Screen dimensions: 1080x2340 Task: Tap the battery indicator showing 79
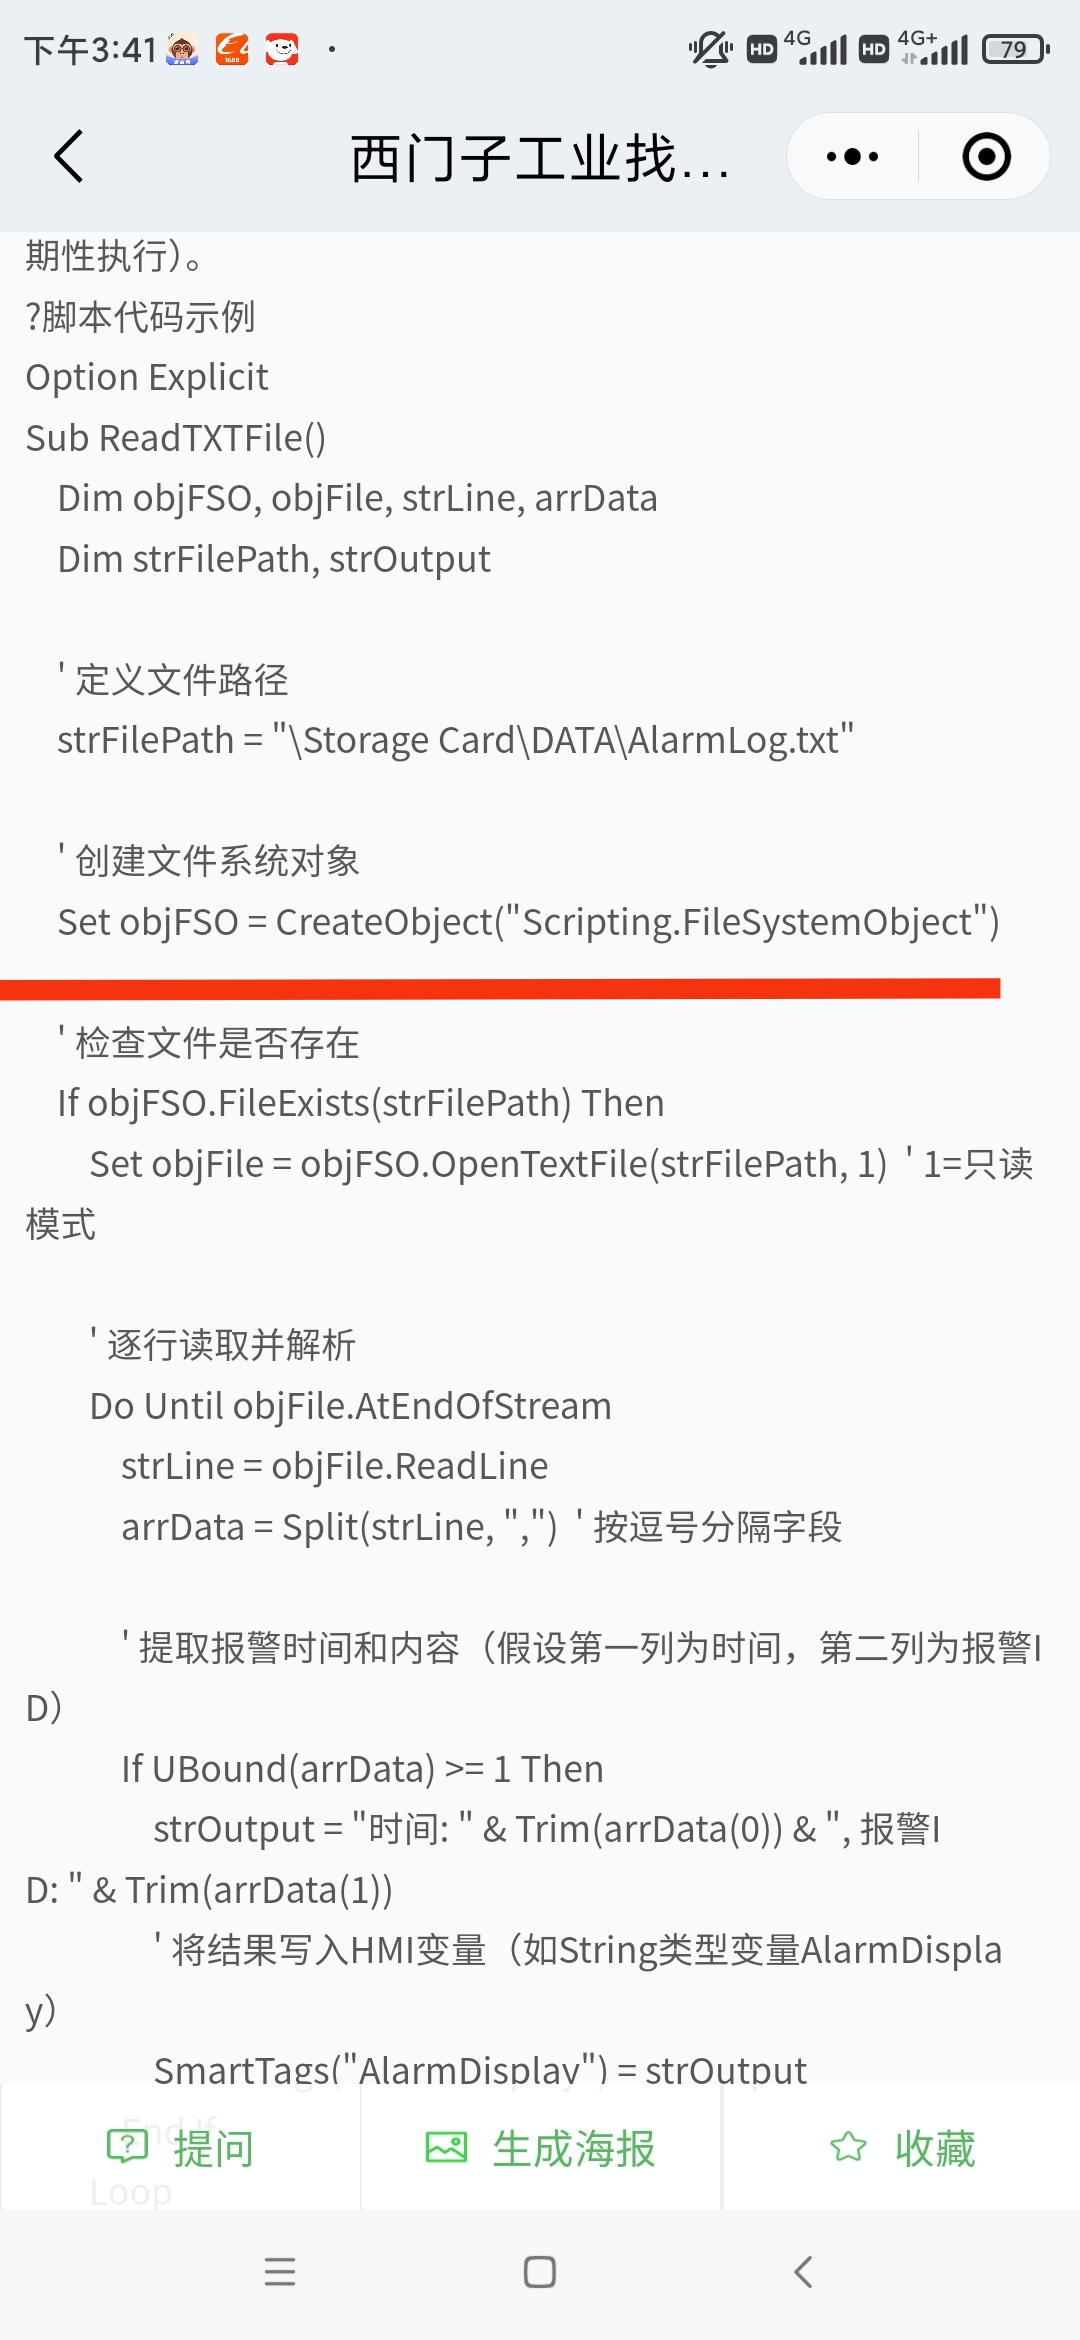(x=1014, y=49)
